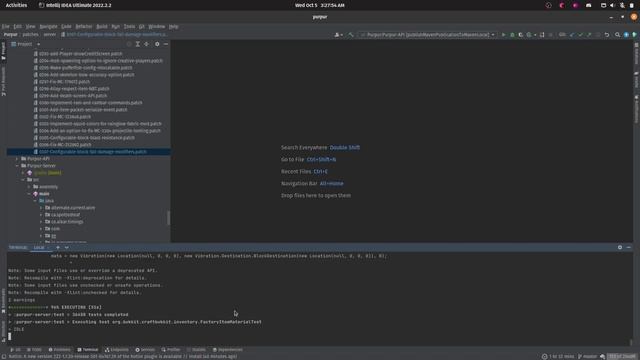Collapse the java folder
The image size is (640, 360).
tap(35, 201)
